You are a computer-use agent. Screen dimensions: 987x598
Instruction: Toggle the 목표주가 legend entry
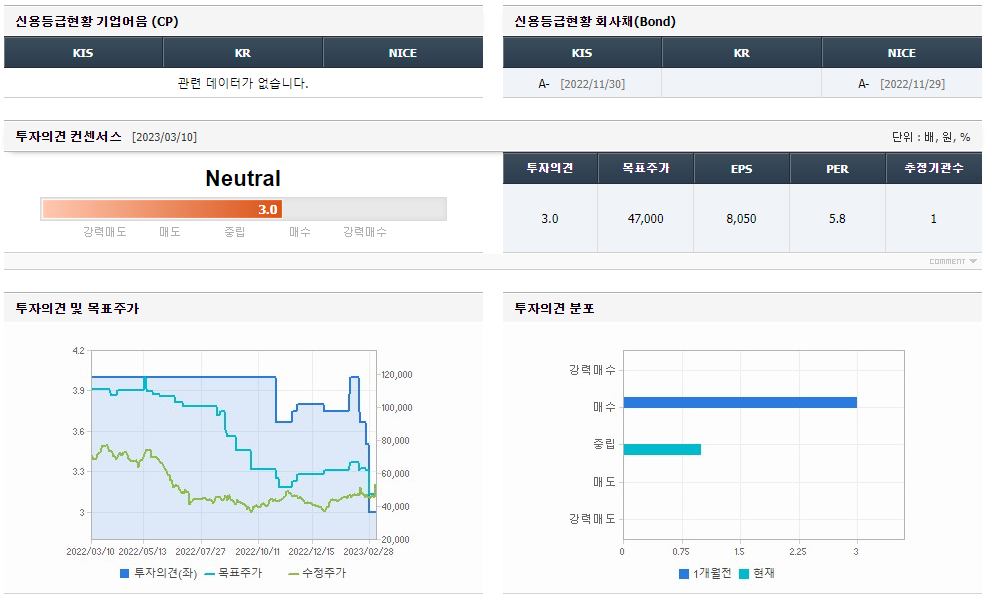click(233, 573)
